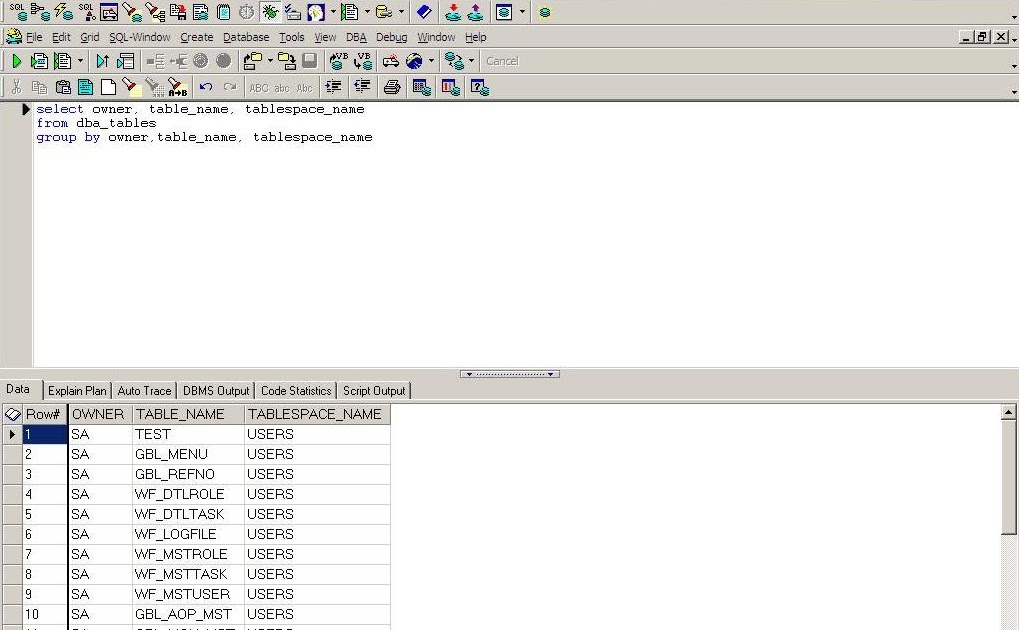The height and width of the screenshot is (630, 1019).
Task: Click the Cancel button
Action: point(502,60)
